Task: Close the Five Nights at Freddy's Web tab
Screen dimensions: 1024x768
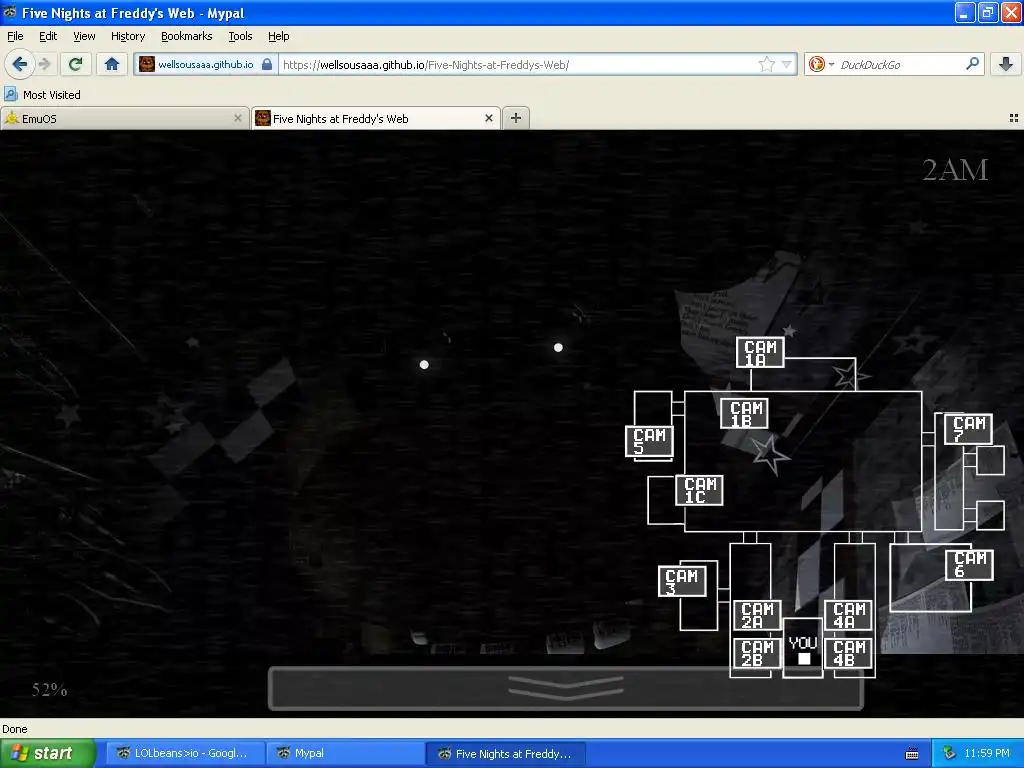Action: point(488,118)
